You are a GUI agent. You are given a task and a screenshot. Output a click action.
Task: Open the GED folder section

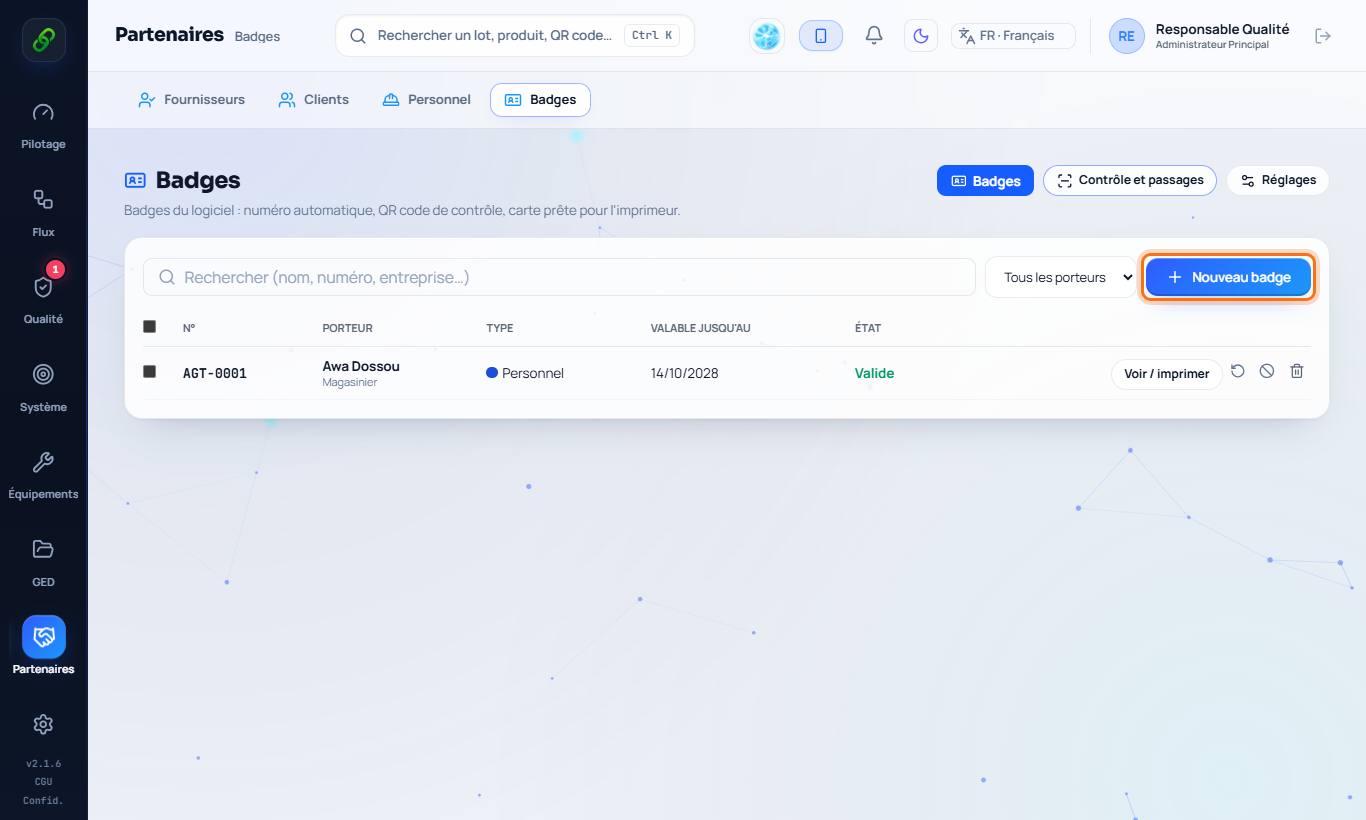(43, 562)
